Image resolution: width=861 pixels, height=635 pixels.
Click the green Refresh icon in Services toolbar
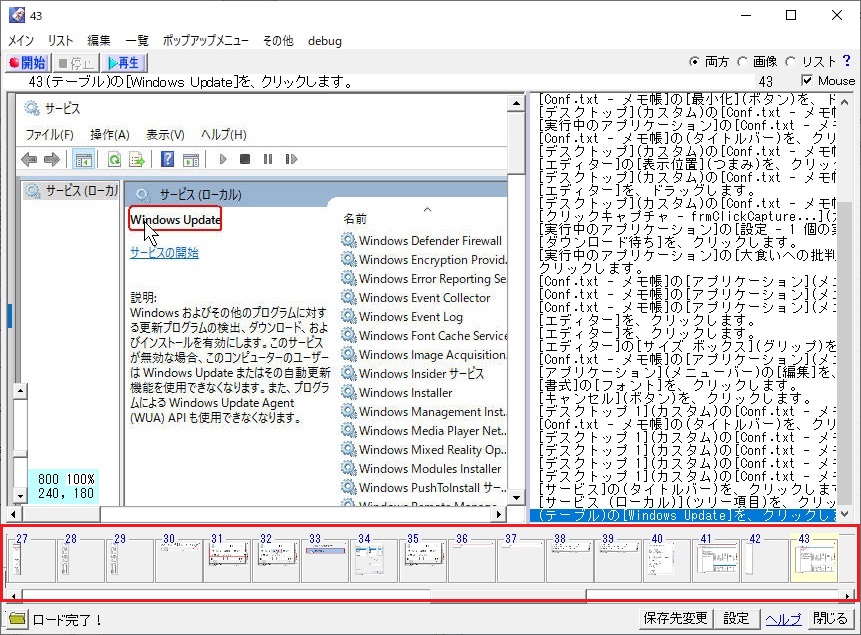[114, 159]
